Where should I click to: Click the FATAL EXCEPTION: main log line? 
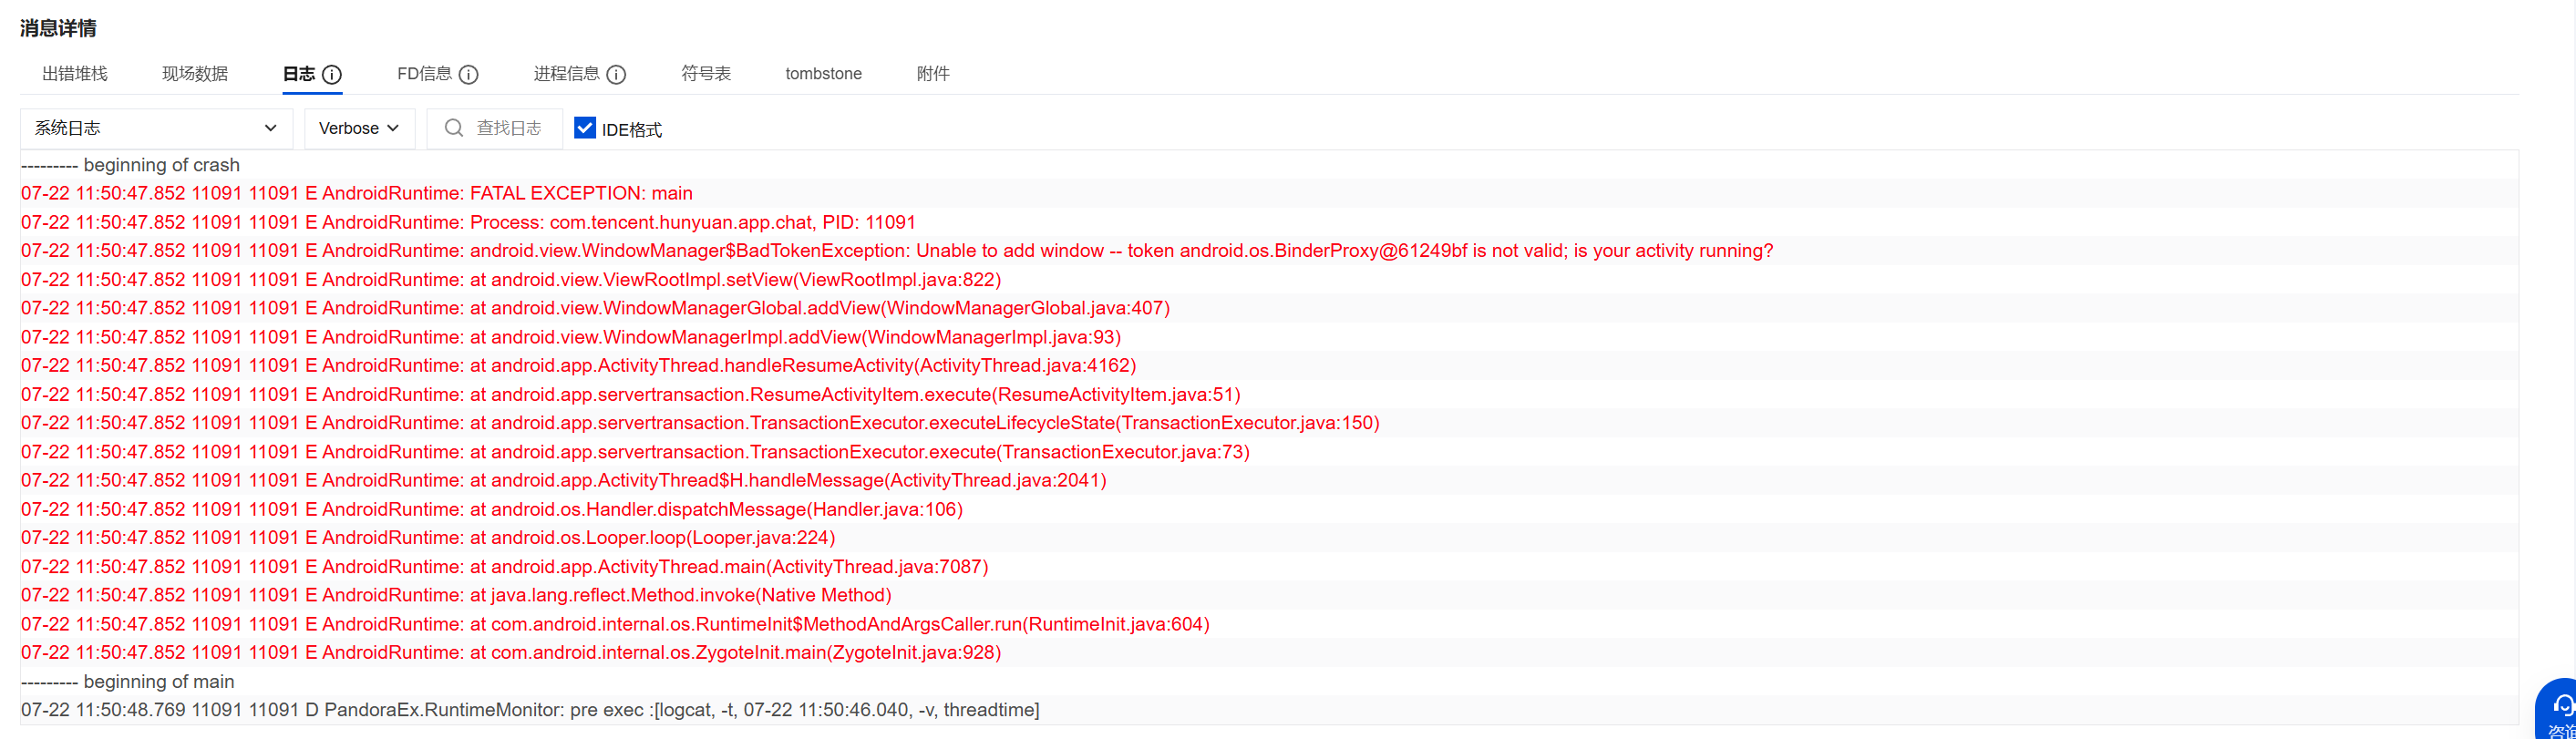357,193
